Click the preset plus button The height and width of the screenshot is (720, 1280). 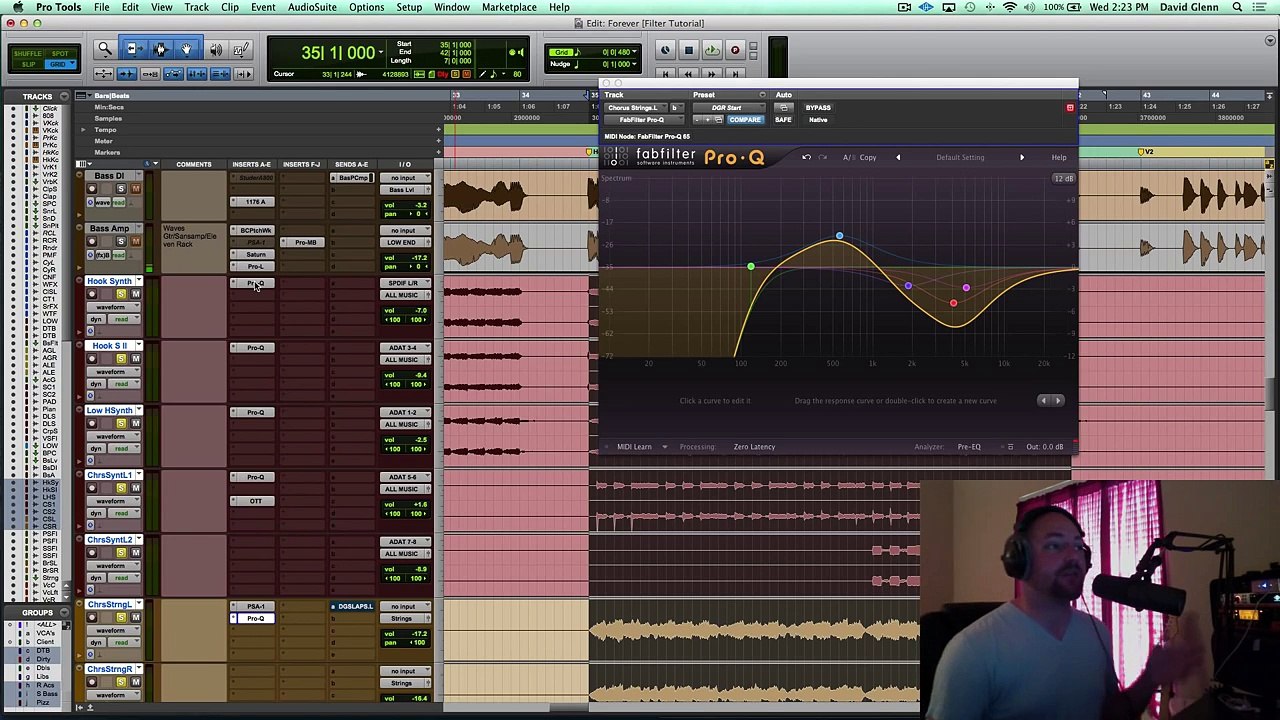tap(707, 120)
